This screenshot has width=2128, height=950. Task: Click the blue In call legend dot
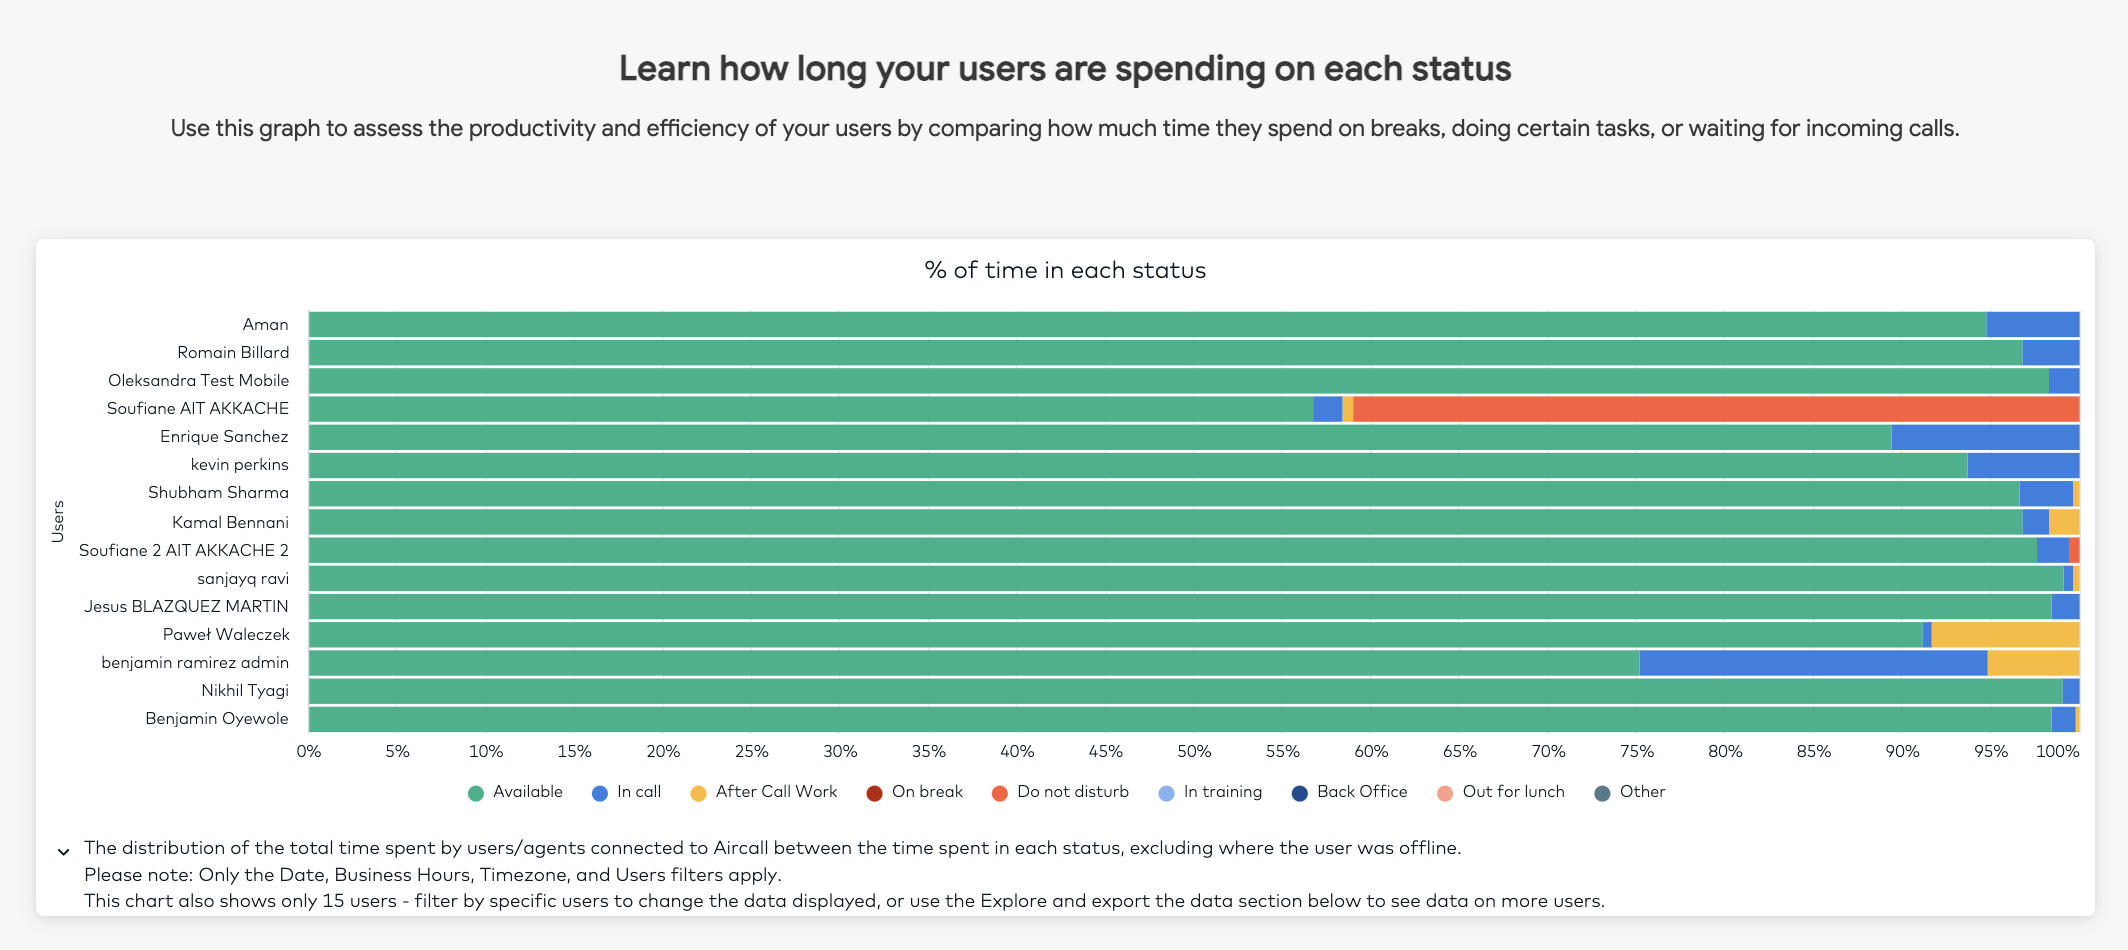[x=600, y=793]
